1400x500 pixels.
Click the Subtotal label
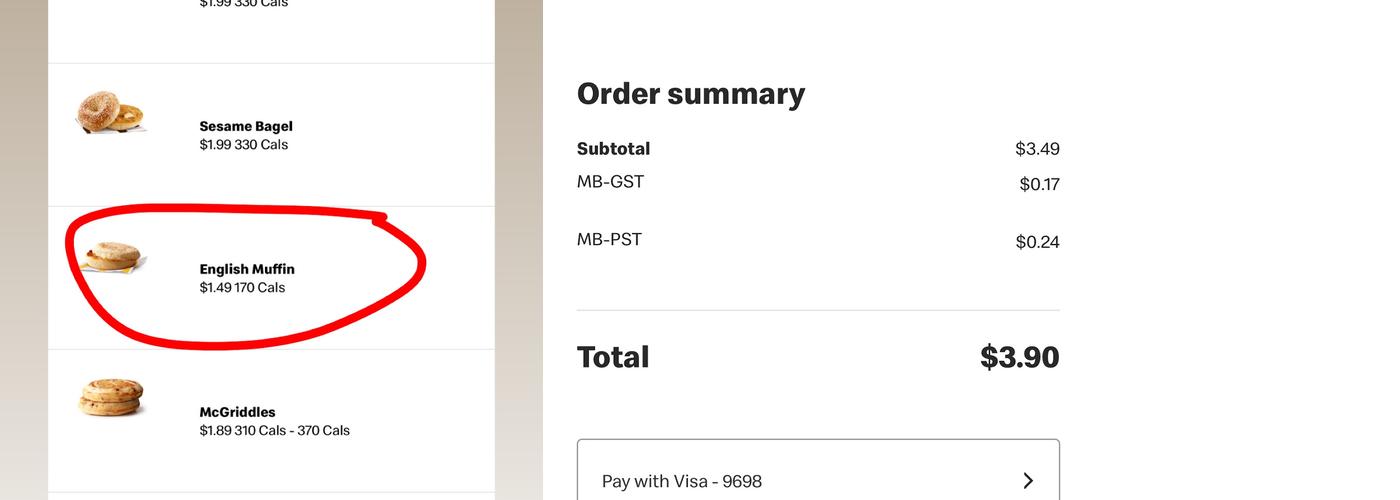pos(613,149)
